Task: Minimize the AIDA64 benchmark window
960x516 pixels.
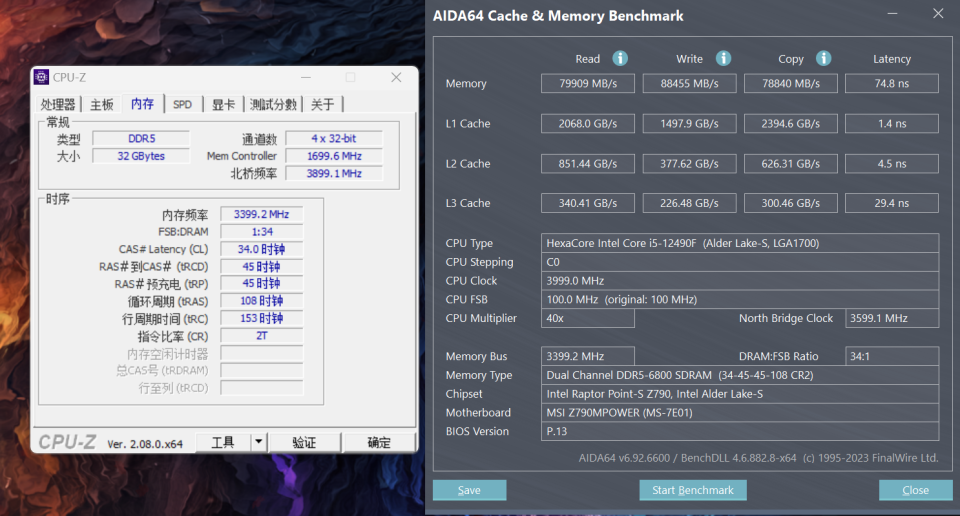Action: 892,13
